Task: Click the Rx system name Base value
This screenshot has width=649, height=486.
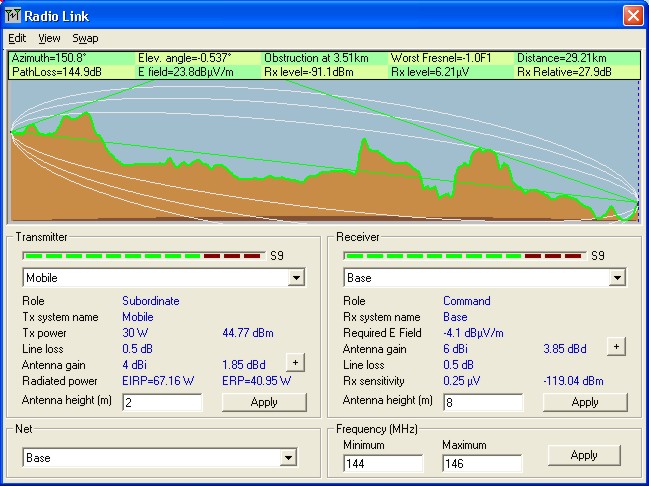Action: point(455,317)
